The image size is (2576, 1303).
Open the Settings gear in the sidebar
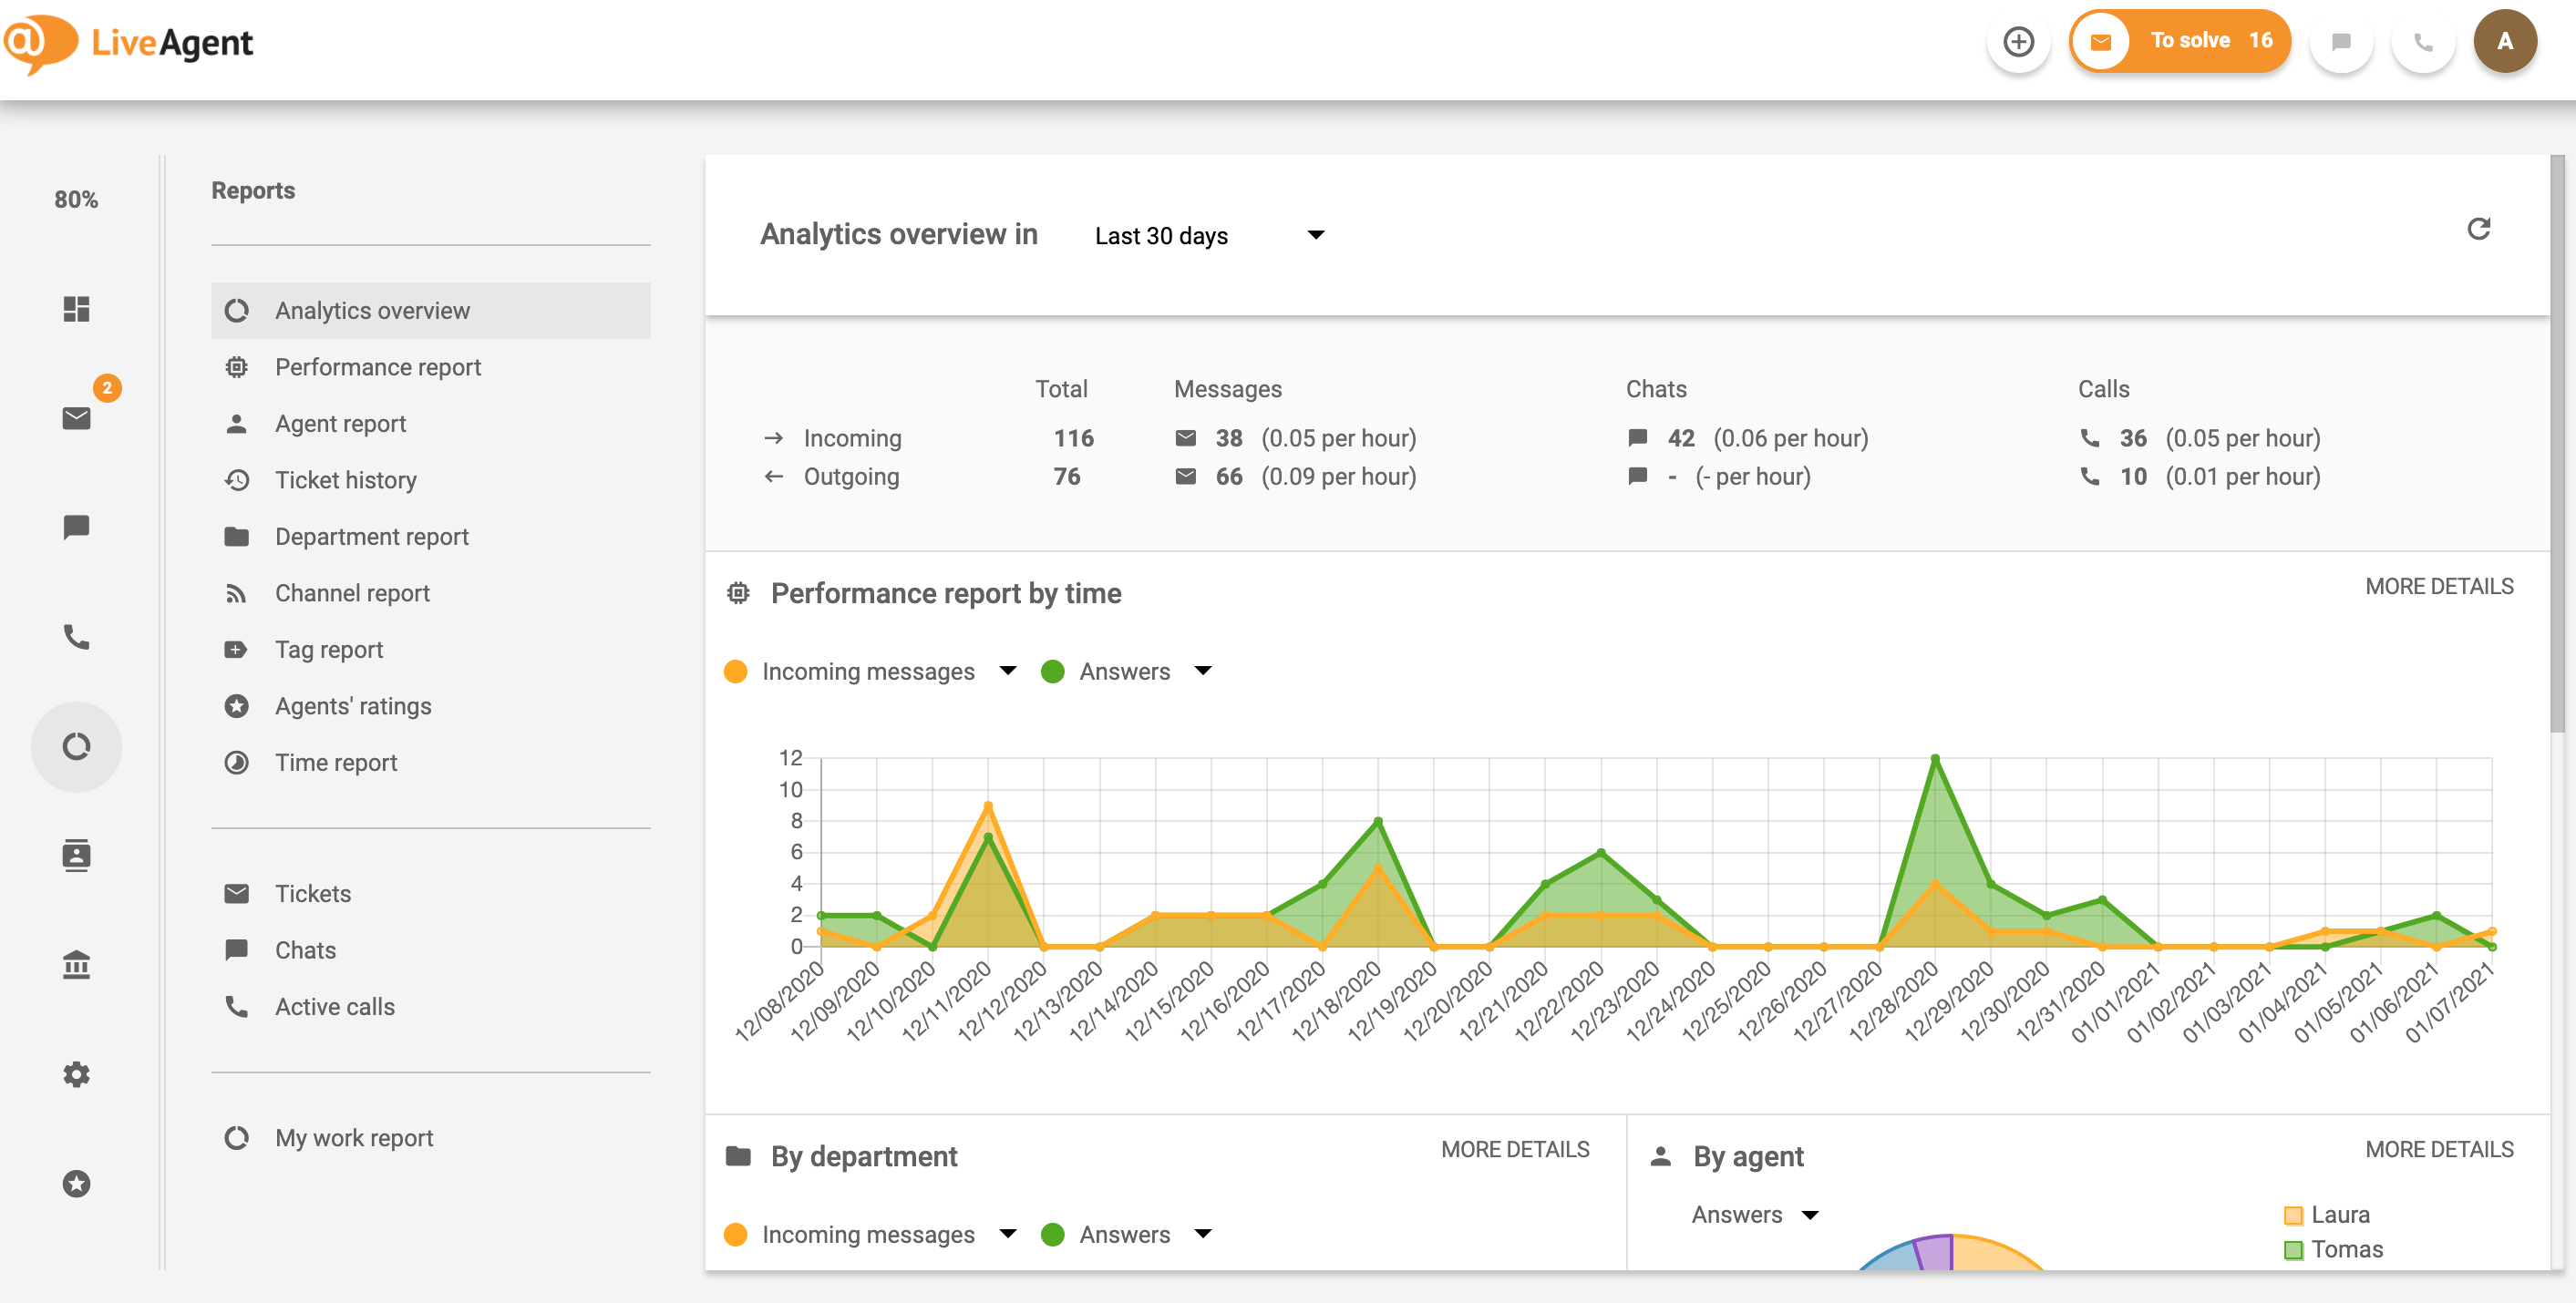click(77, 1074)
